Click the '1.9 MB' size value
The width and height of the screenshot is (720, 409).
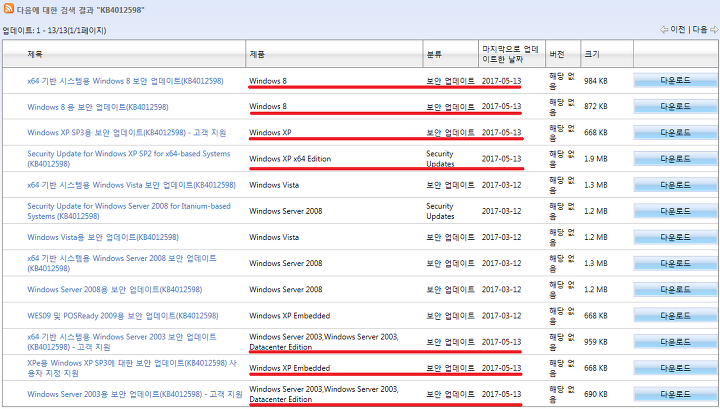coord(595,159)
